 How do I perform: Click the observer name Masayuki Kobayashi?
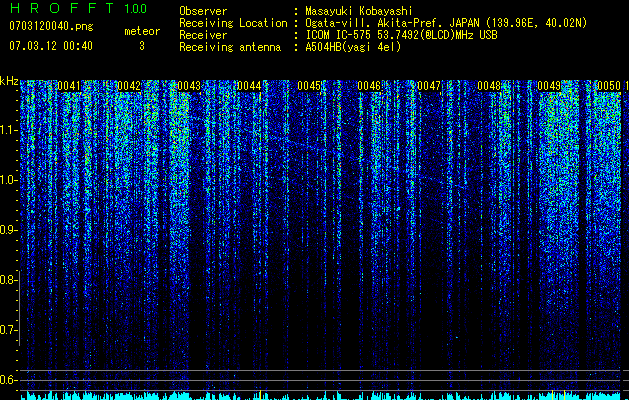coord(358,11)
